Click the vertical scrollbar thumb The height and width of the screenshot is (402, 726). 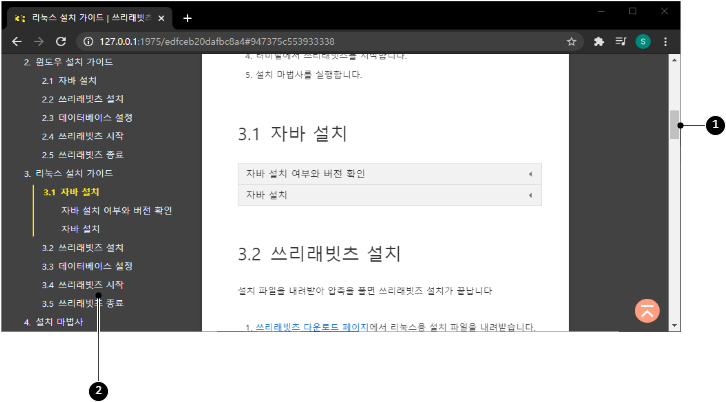click(x=674, y=125)
